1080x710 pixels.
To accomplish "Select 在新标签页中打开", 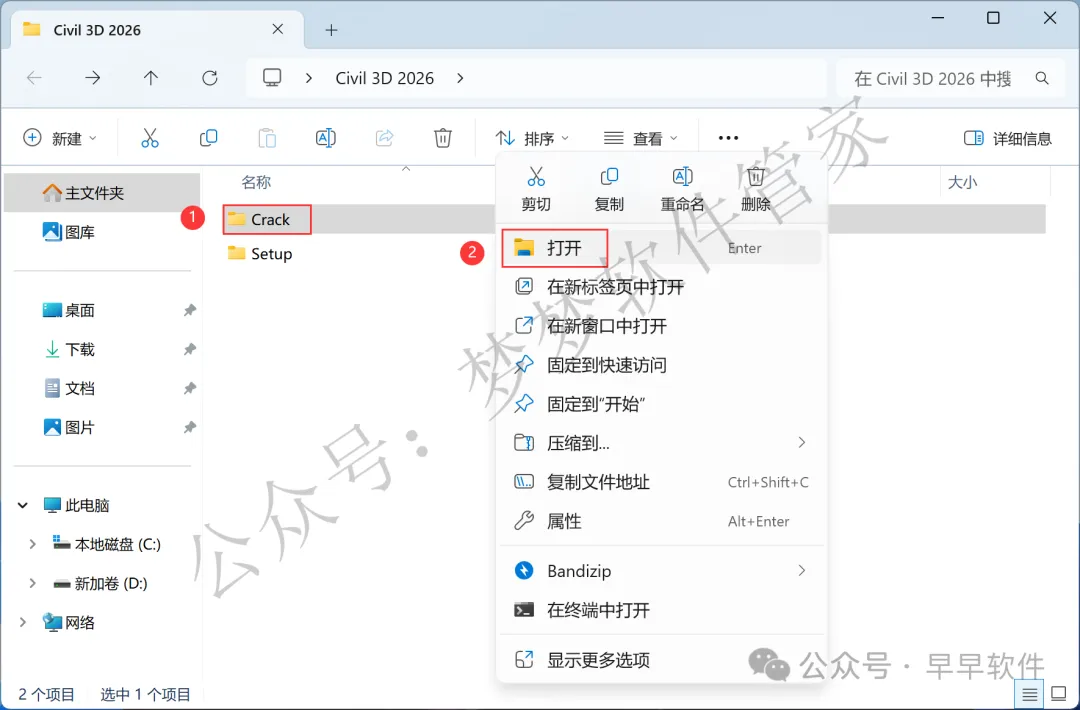I will coord(661,286).
